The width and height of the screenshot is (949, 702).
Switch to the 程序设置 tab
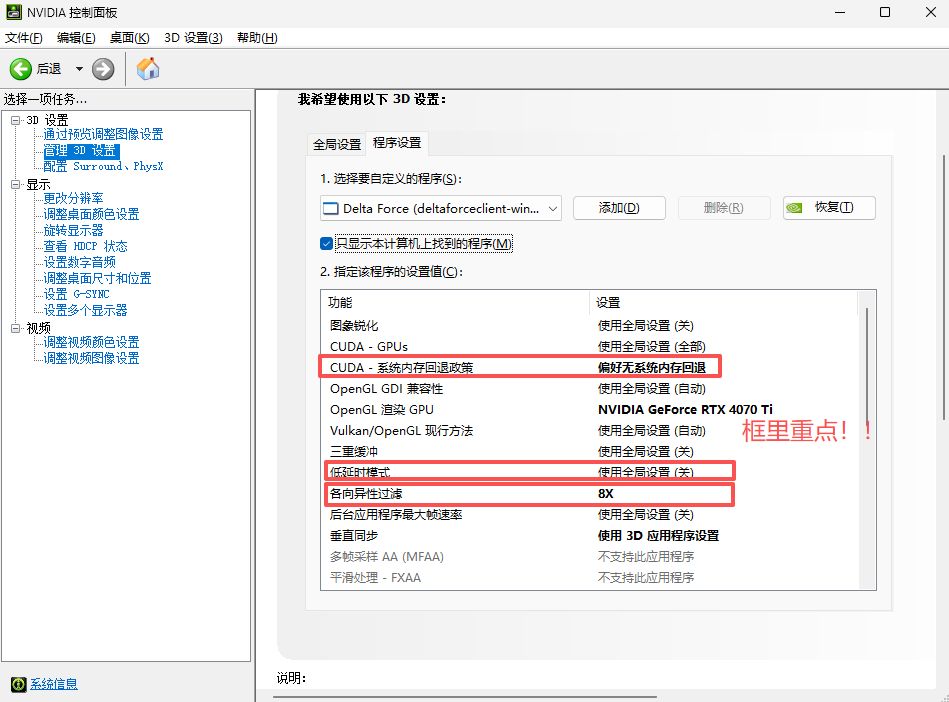pyautogui.click(x=397, y=143)
